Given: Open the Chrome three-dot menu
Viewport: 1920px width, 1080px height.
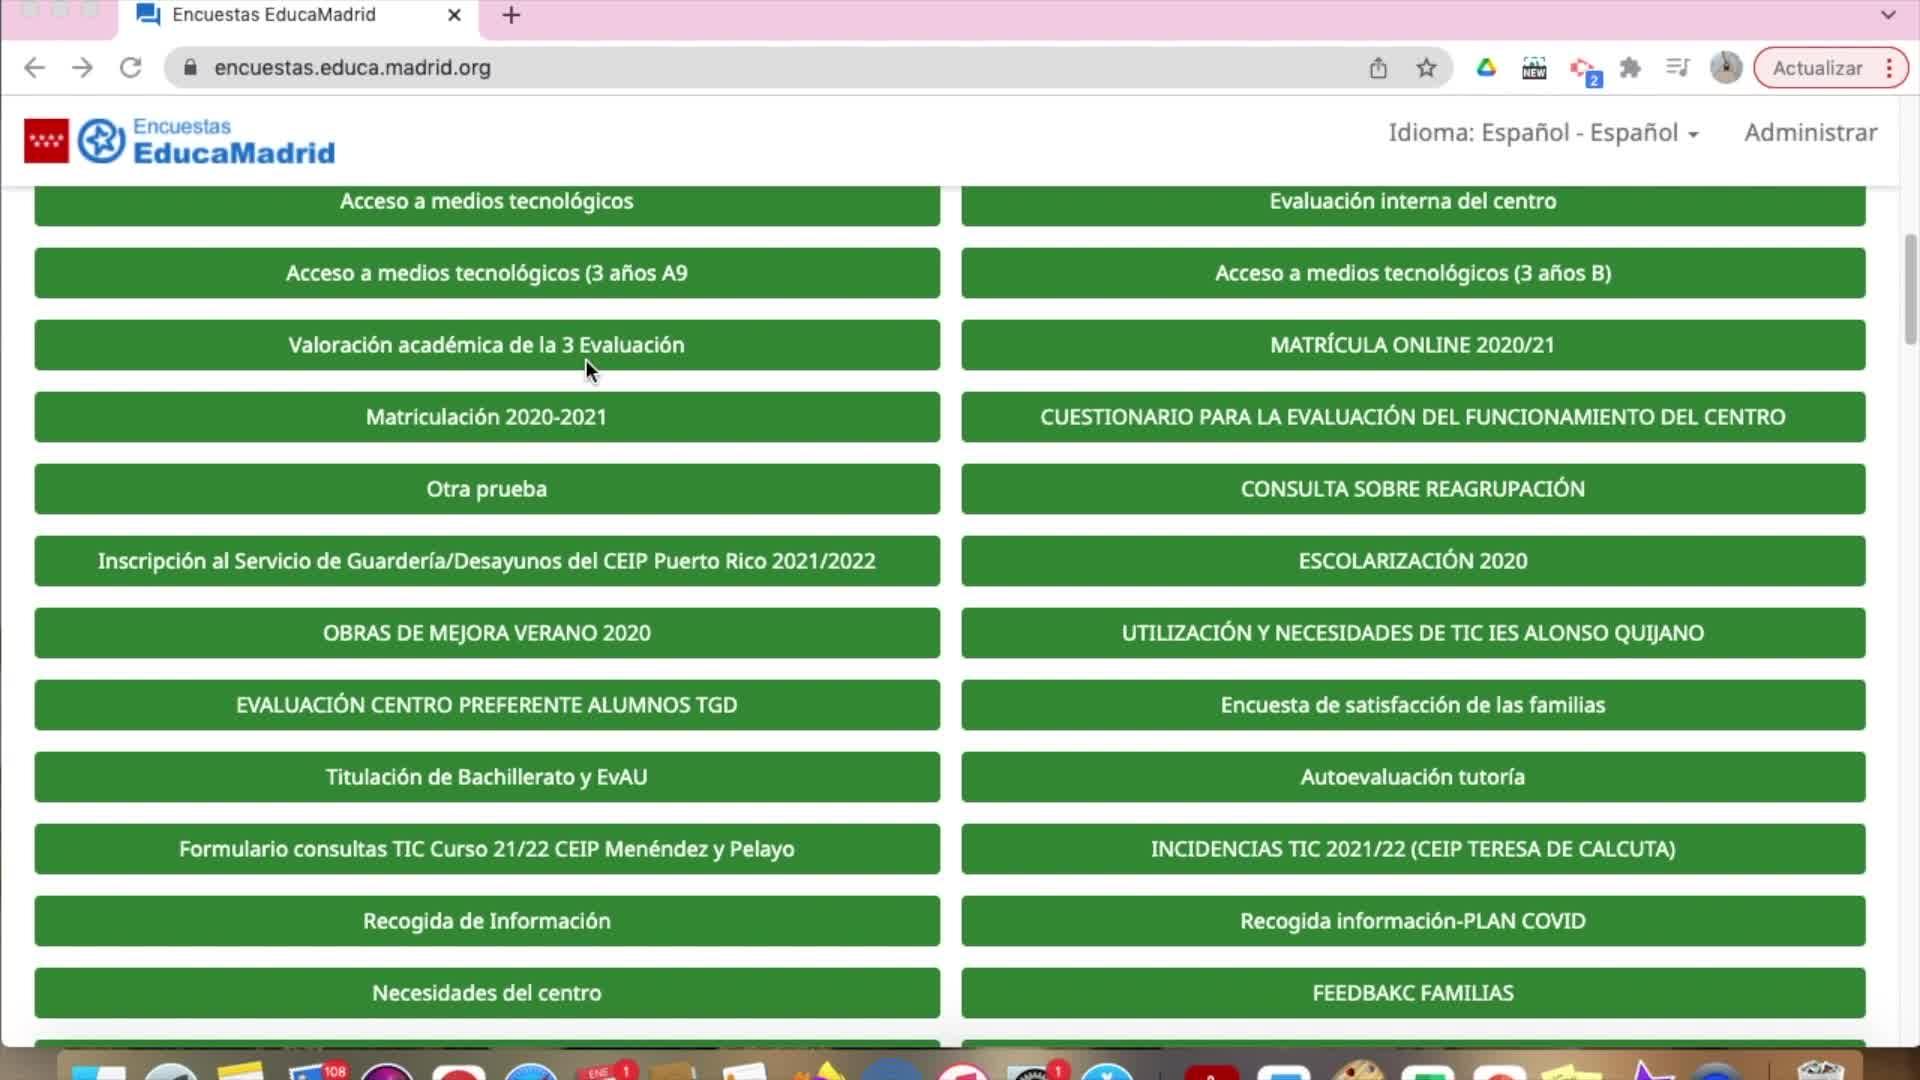Looking at the screenshot, I should pos(1889,68).
